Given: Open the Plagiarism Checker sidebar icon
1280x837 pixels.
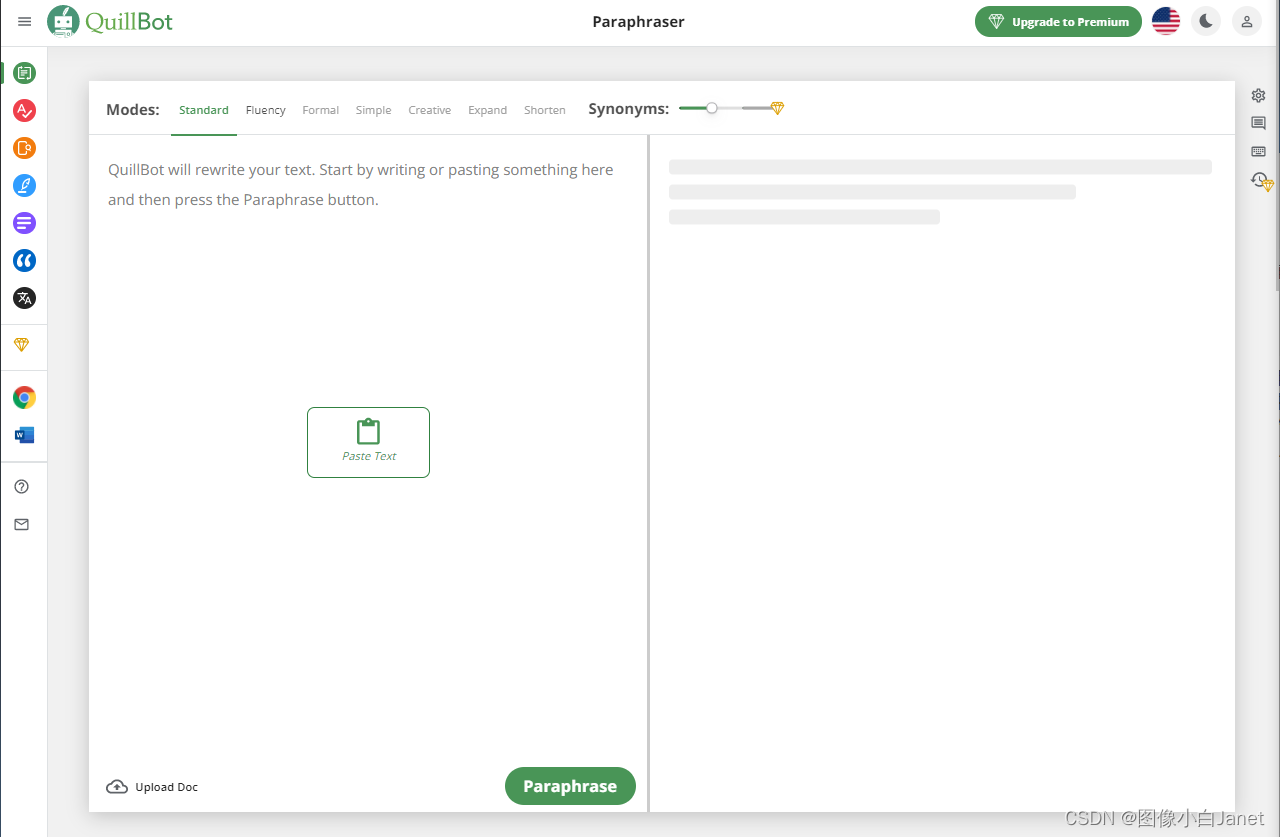Looking at the screenshot, I should pos(25,148).
